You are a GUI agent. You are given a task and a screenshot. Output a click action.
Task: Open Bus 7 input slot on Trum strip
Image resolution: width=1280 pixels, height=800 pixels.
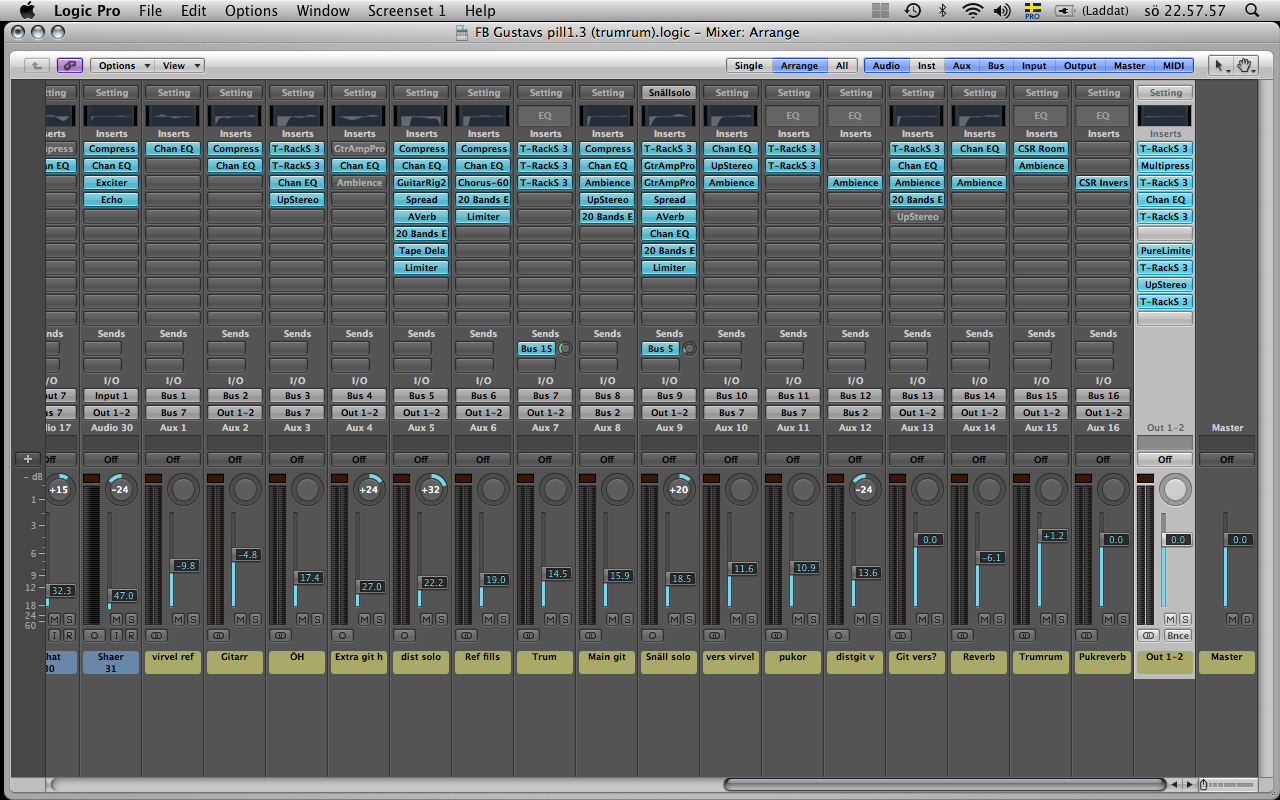pos(545,395)
